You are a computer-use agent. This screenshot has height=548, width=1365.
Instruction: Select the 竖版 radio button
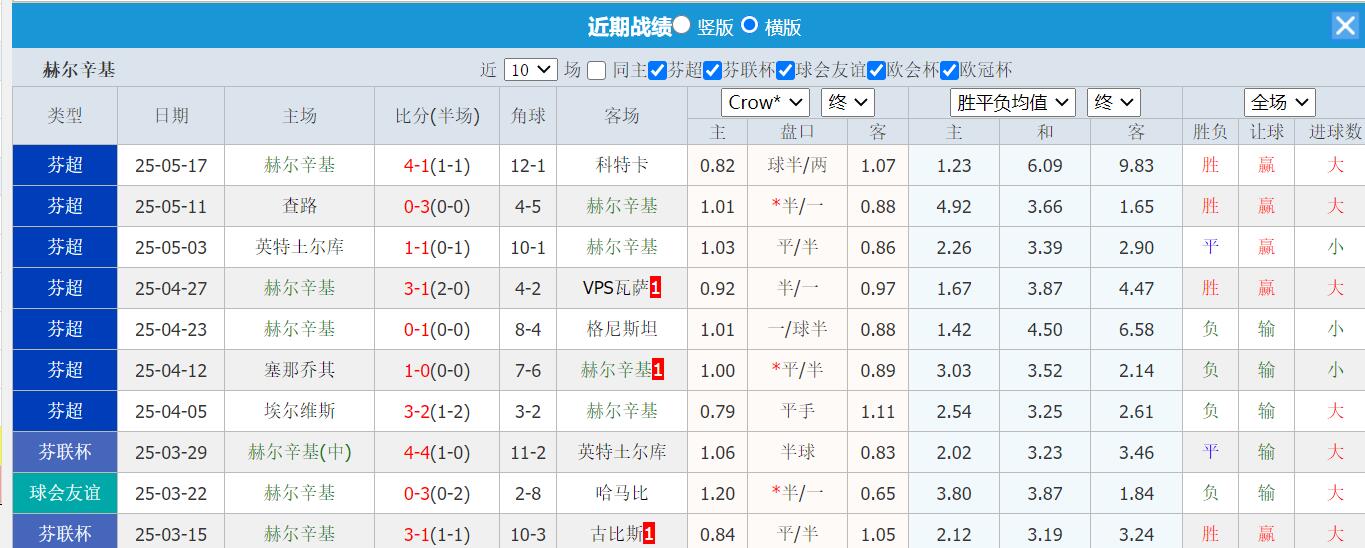pos(682,25)
